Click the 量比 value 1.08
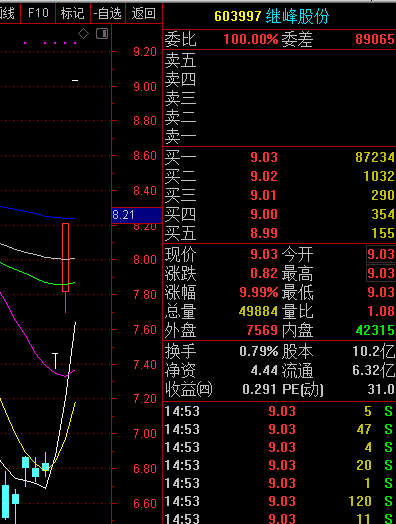 [x=381, y=311]
